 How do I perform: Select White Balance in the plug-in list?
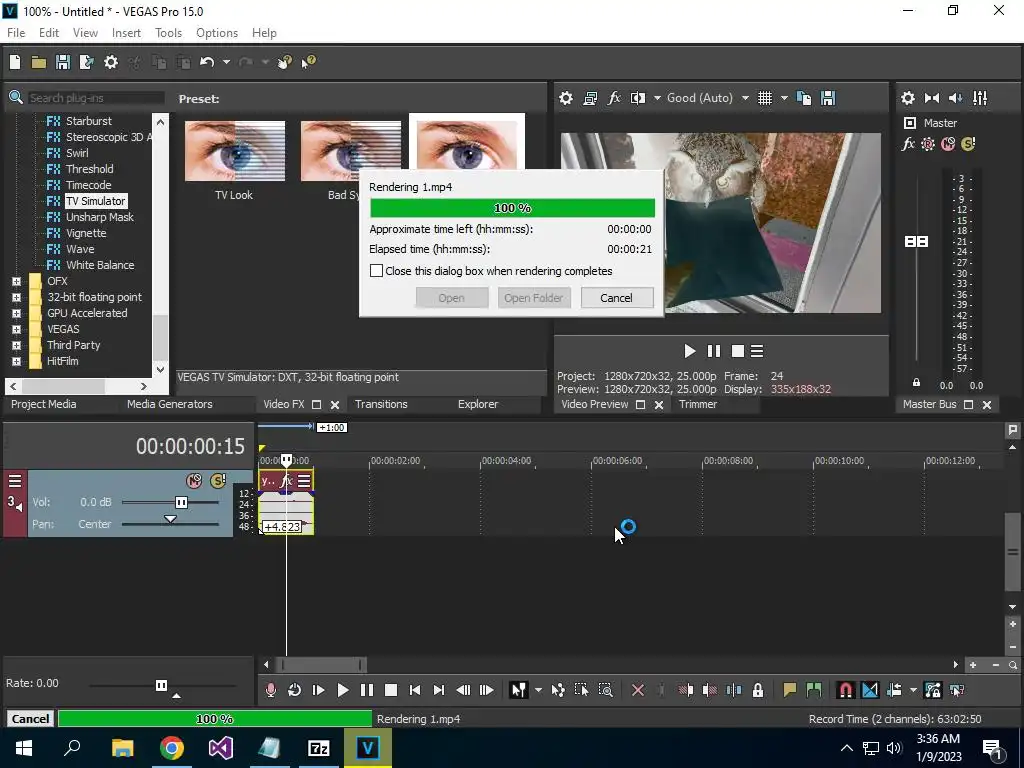100,265
